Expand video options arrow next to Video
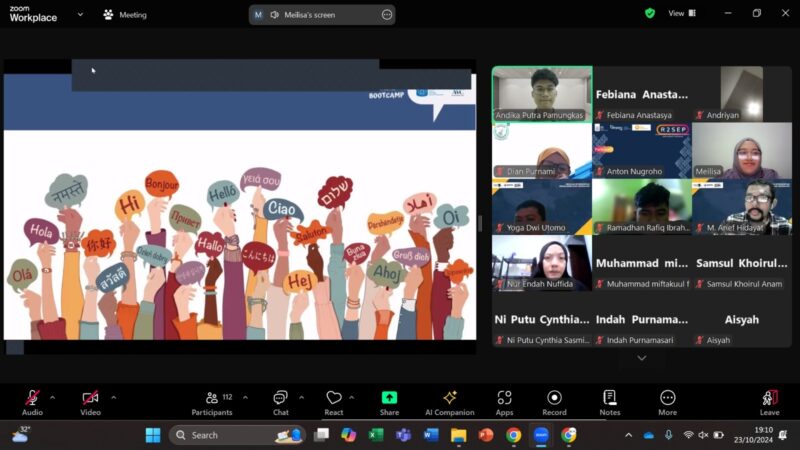Screen dimensions: 800x450 coord(113,397)
